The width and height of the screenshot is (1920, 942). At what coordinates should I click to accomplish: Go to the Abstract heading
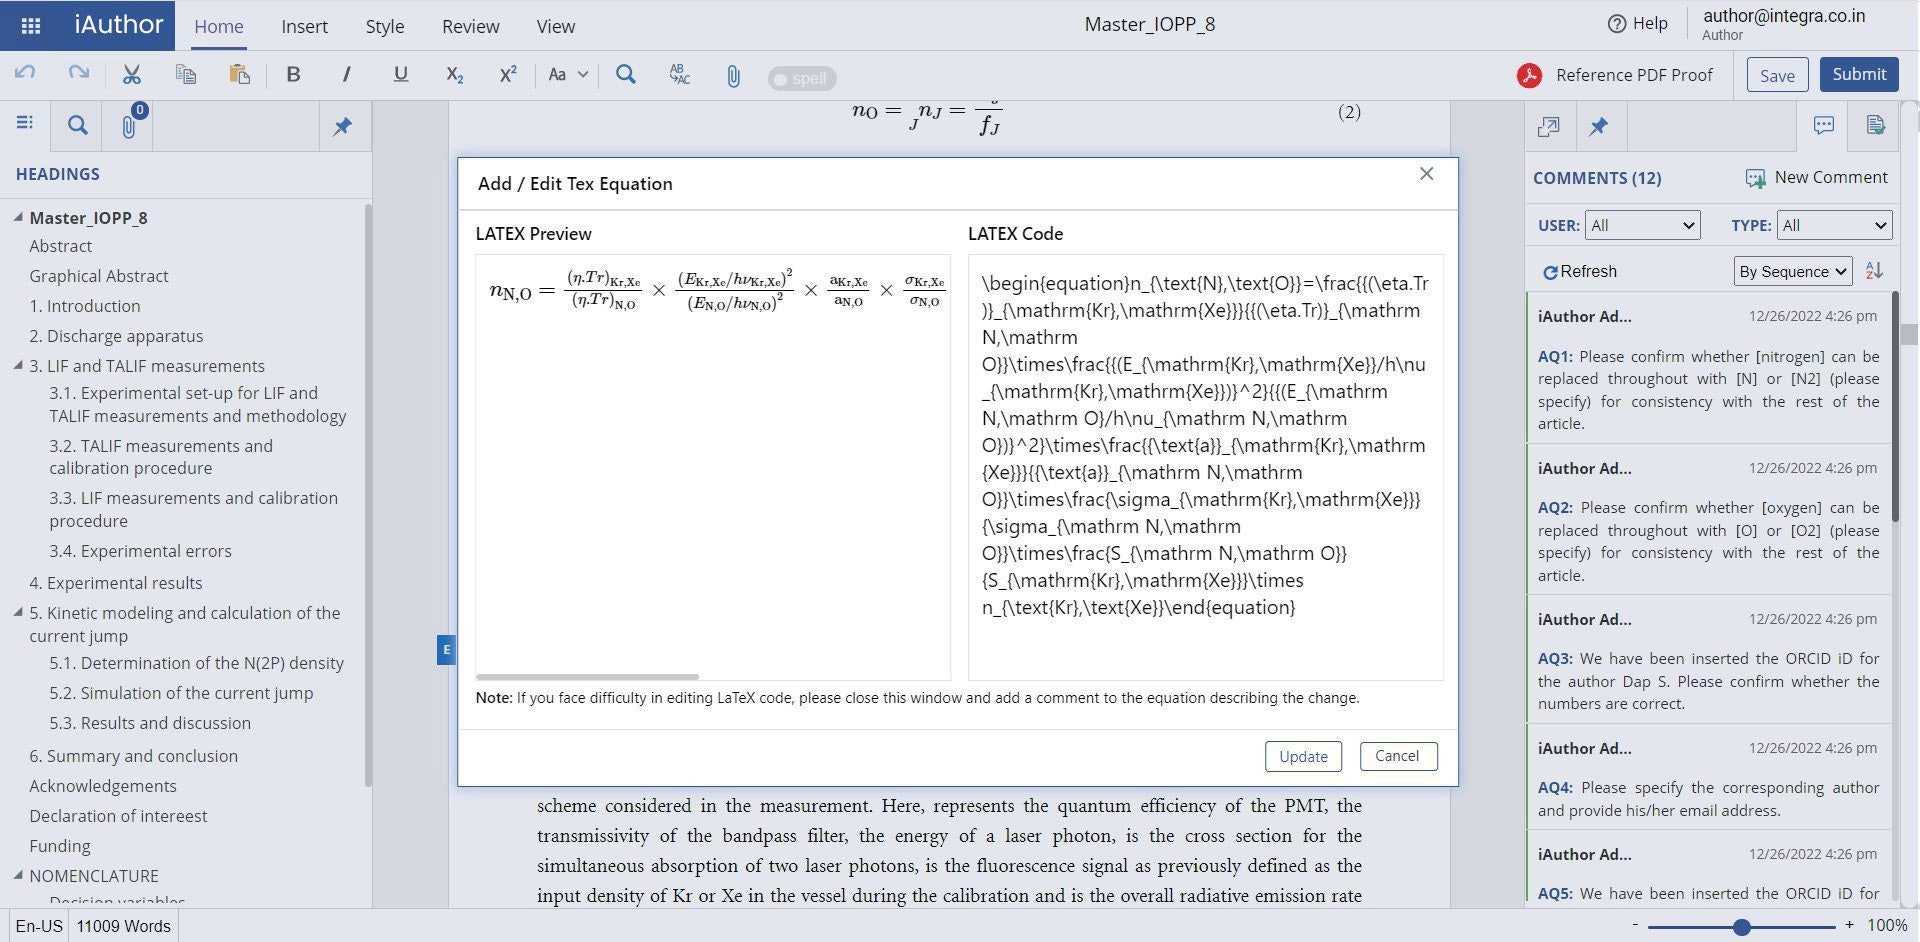(60, 246)
